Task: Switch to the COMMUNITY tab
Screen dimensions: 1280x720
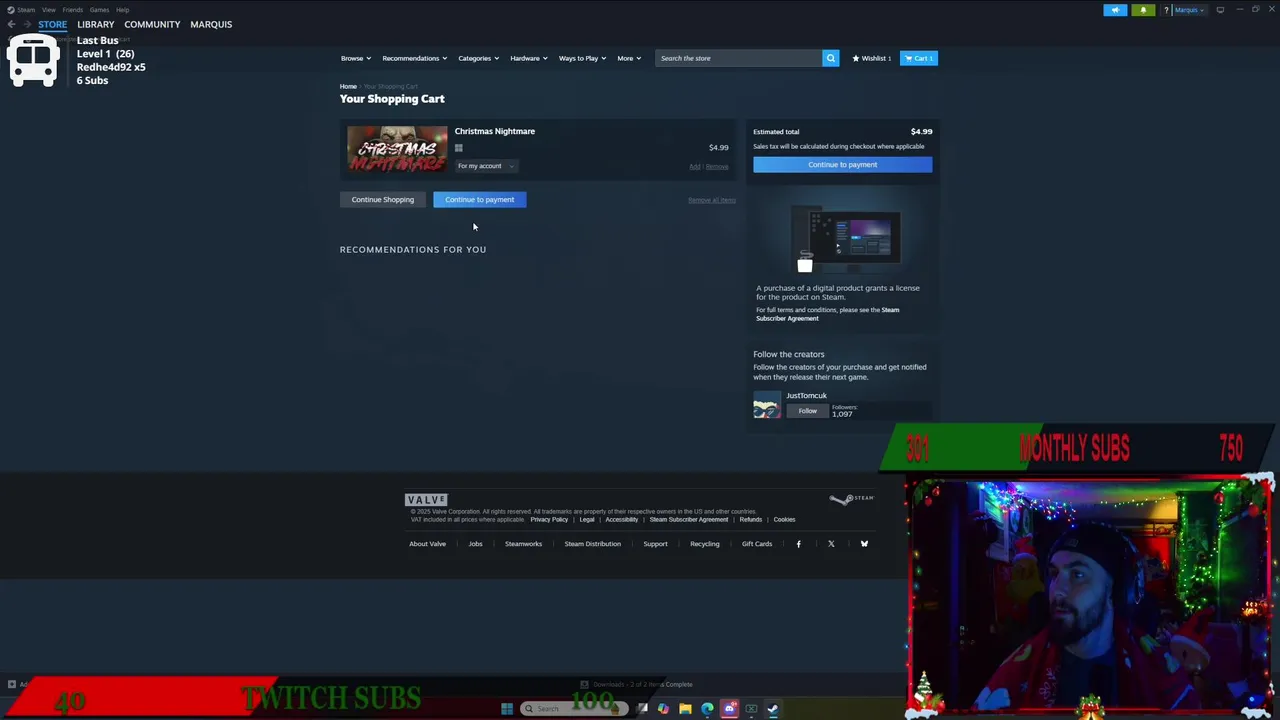Action: point(152,24)
